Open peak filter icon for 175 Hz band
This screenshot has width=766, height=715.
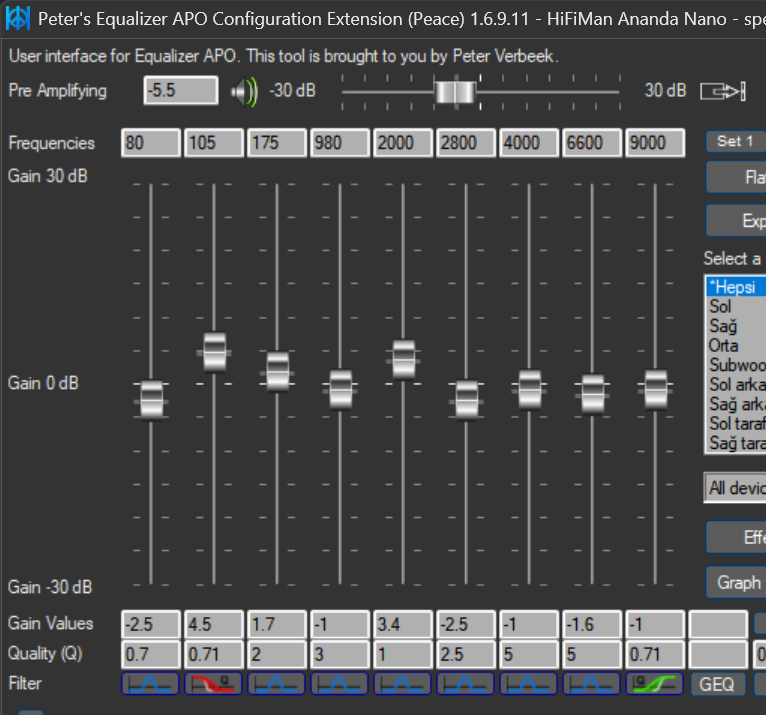(277, 684)
